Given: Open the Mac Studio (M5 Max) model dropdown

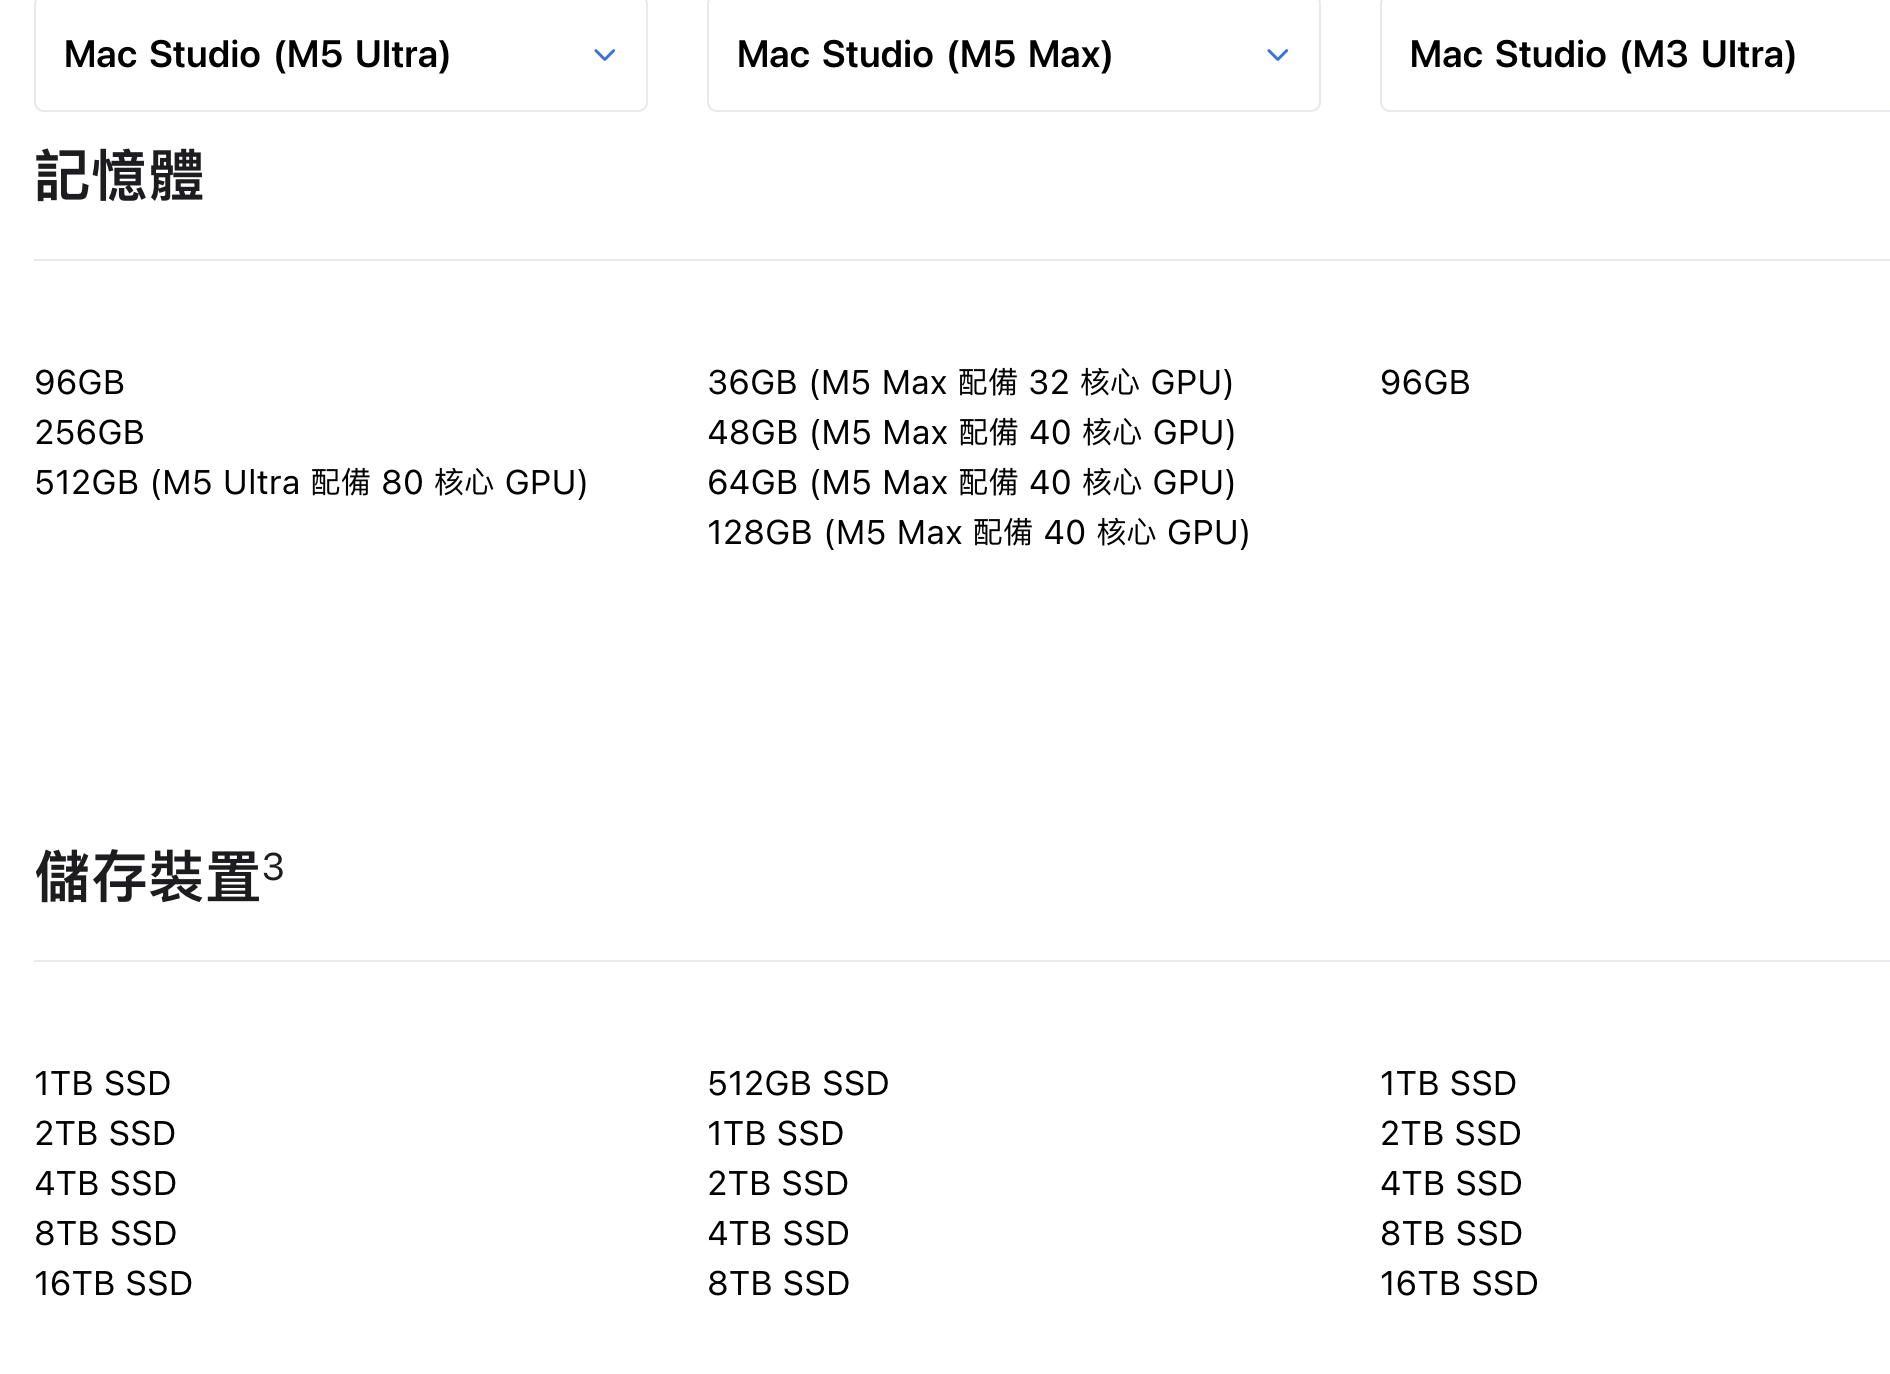Looking at the screenshot, I should (1014, 54).
